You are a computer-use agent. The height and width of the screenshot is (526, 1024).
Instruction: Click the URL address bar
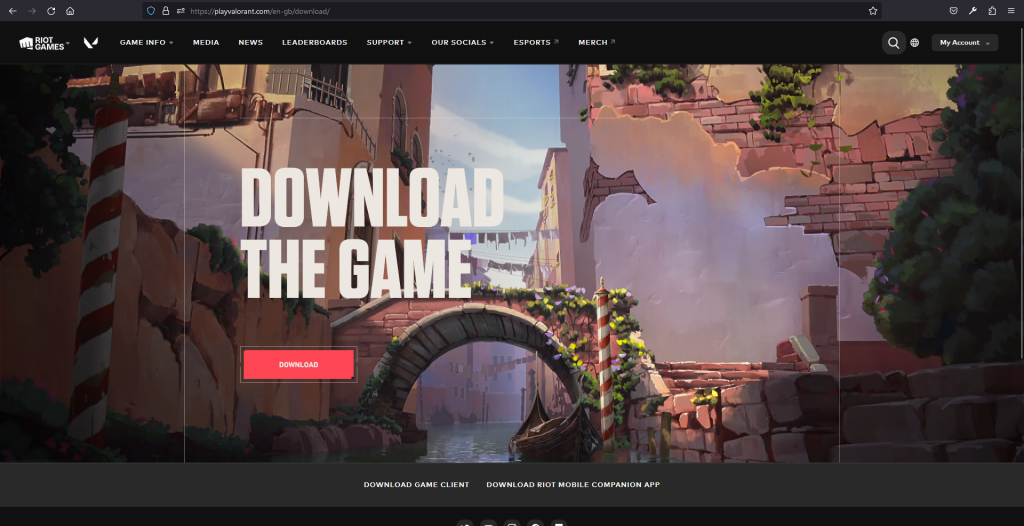[x=500, y=11]
